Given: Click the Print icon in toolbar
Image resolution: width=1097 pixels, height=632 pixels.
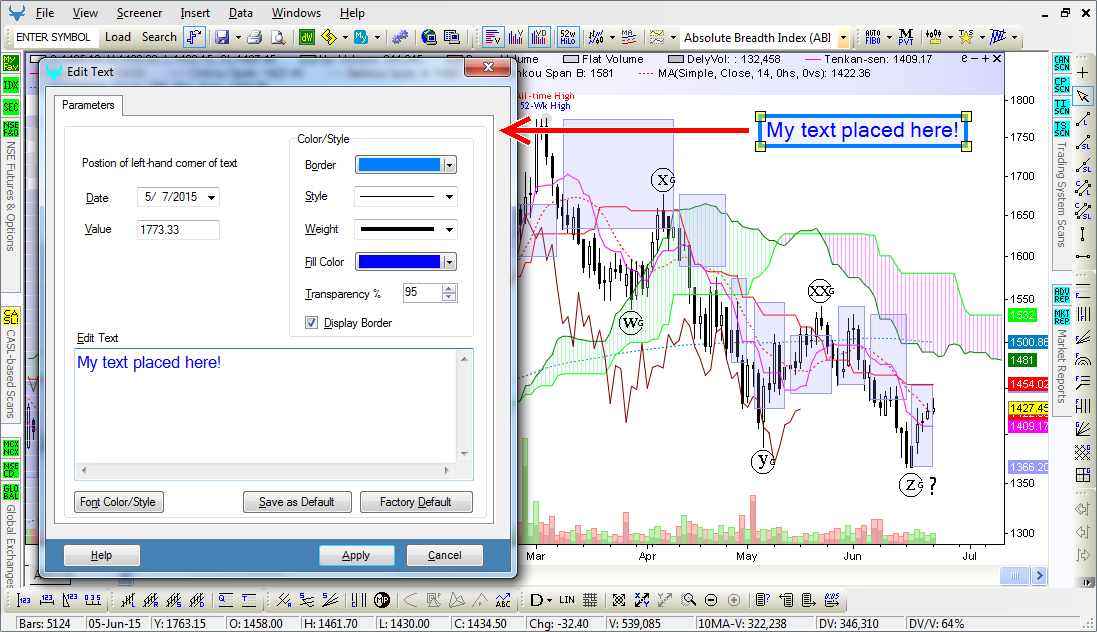Looking at the screenshot, I should pos(255,37).
